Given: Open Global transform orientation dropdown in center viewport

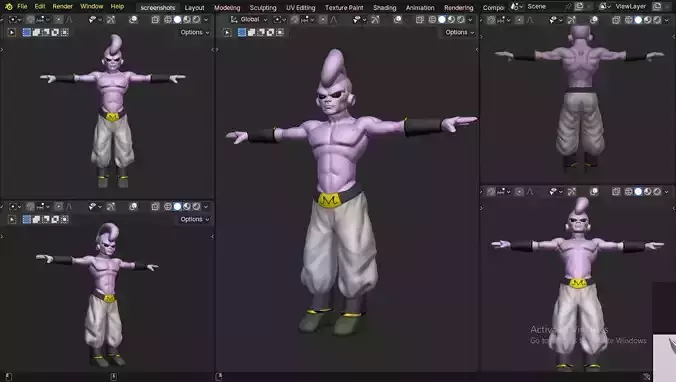Looking at the screenshot, I should pos(249,19).
